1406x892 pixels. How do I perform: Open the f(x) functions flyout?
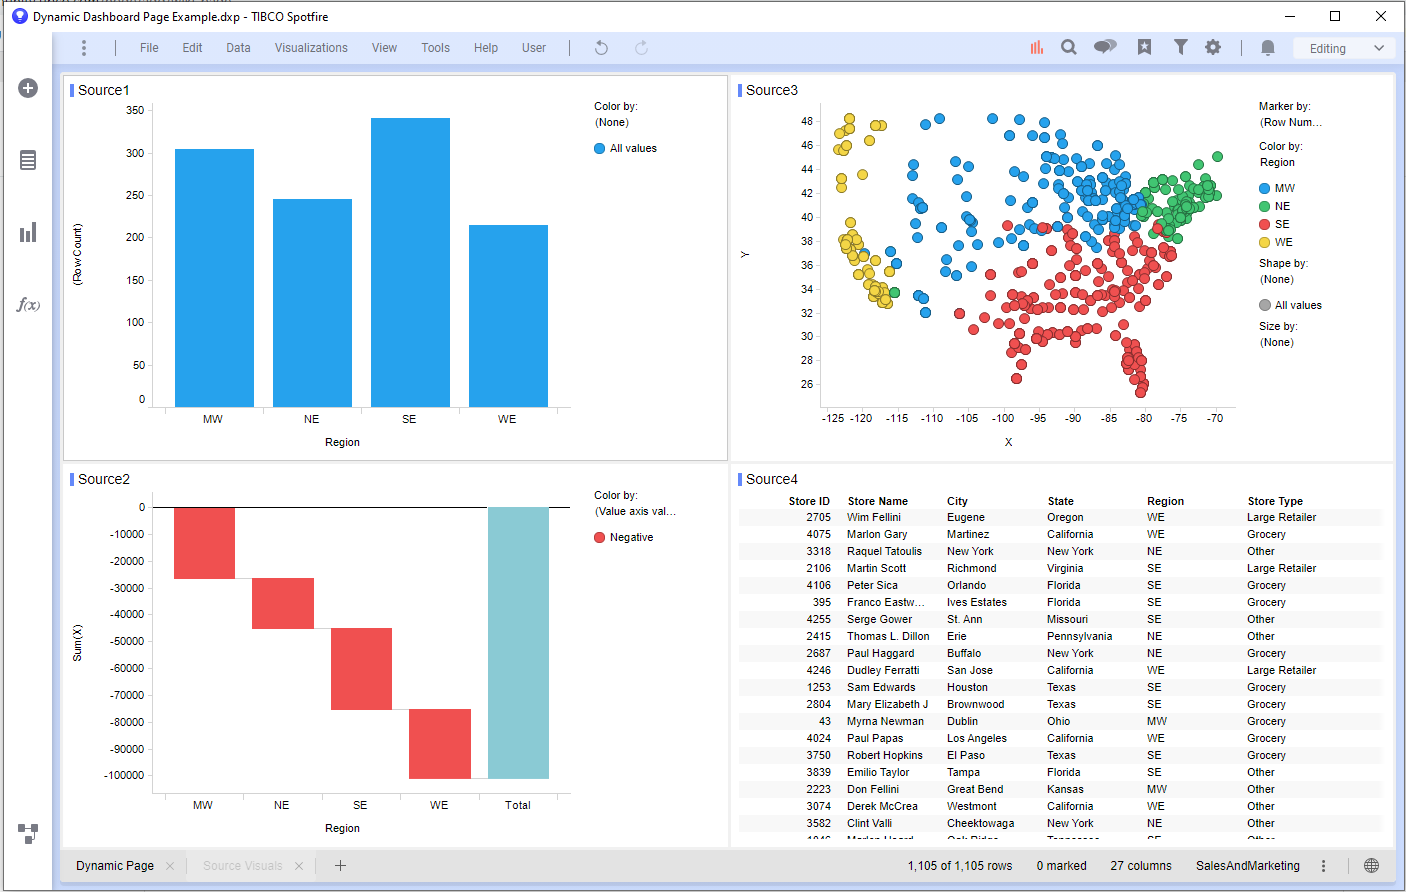pyautogui.click(x=27, y=305)
